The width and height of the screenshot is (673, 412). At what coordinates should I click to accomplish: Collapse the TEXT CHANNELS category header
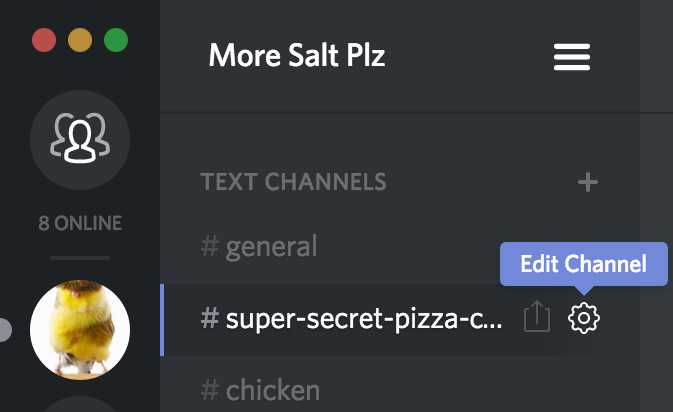pyautogui.click(x=293, y=182)
